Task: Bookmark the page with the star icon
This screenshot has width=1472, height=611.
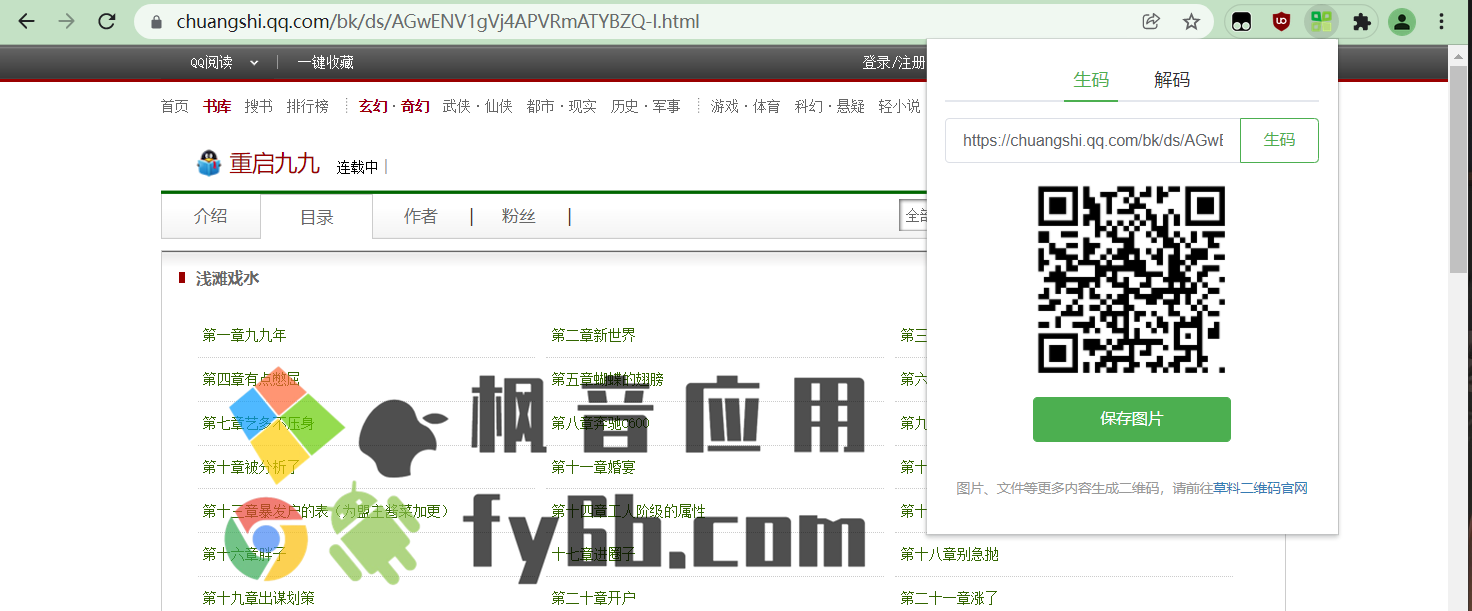Action: pyautogui.click(x=1191, y=21)
